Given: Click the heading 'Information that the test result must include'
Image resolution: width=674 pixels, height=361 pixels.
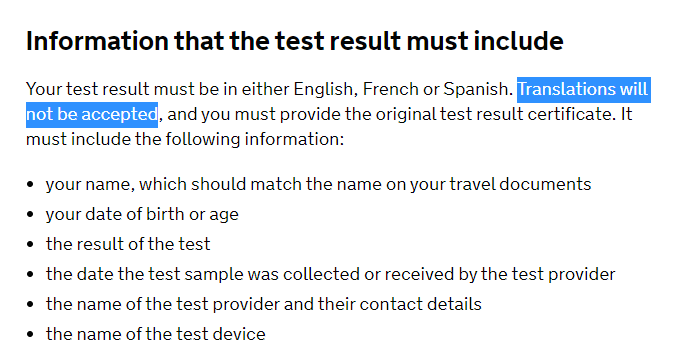Looking at the screenshot, I should (x=294, y=41).
